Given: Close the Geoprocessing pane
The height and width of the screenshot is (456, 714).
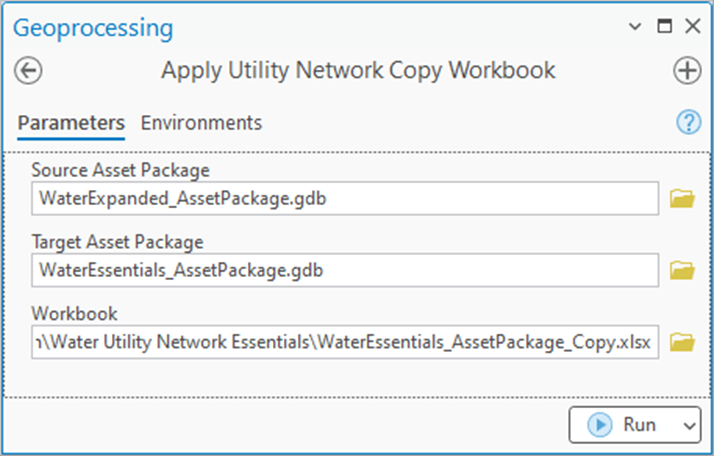Looking at the screenshot, I should [x=691, y=27].
